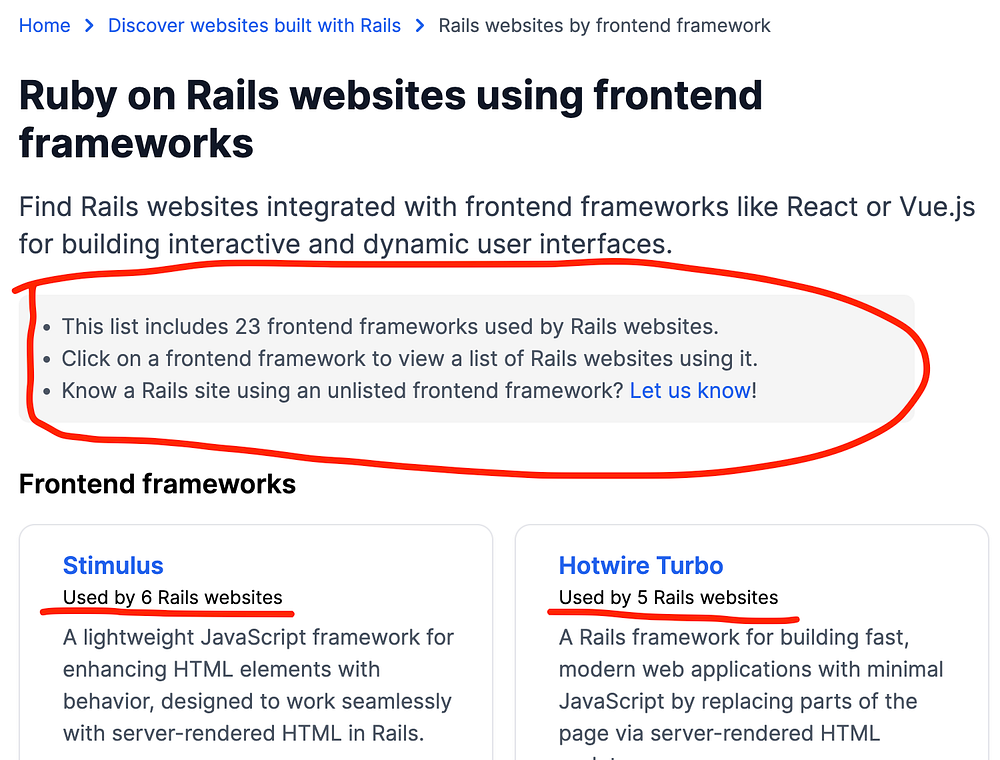Open the Hotwire Turbo framework link
This screenshot has height=760, width=1000.
coord(641,566)
